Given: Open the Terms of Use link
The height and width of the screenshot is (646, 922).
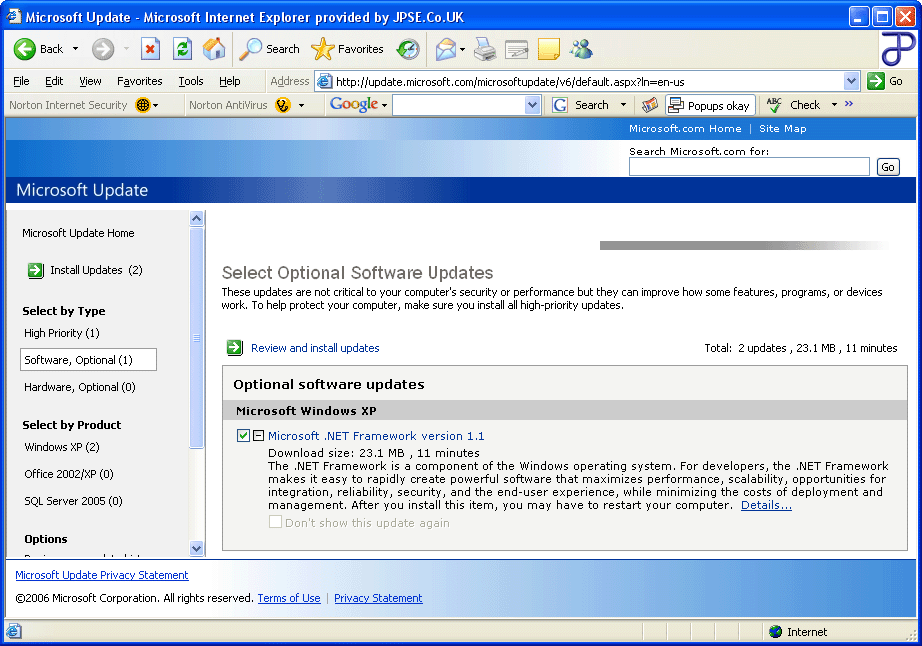Looking at the screenshot, I should point(289,598).
